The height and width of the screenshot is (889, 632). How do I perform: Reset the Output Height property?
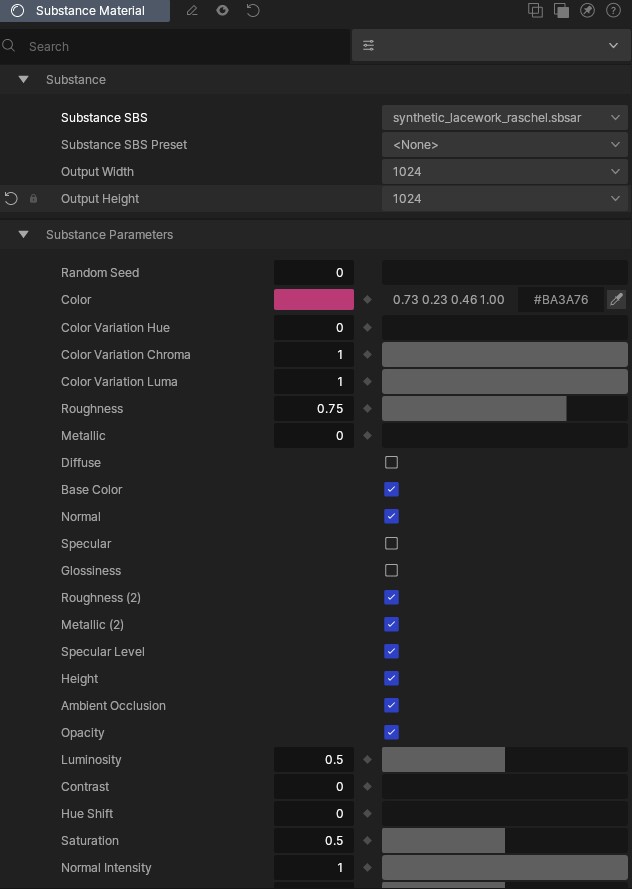[x=11, y=198]
